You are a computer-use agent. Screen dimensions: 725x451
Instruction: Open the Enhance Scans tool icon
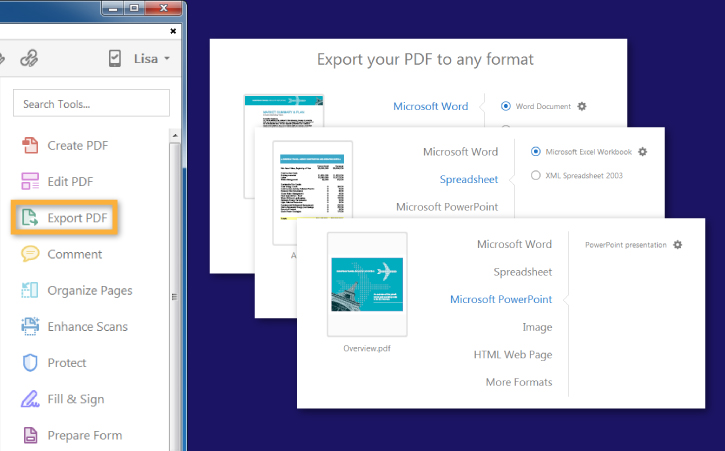click(30, 326)
